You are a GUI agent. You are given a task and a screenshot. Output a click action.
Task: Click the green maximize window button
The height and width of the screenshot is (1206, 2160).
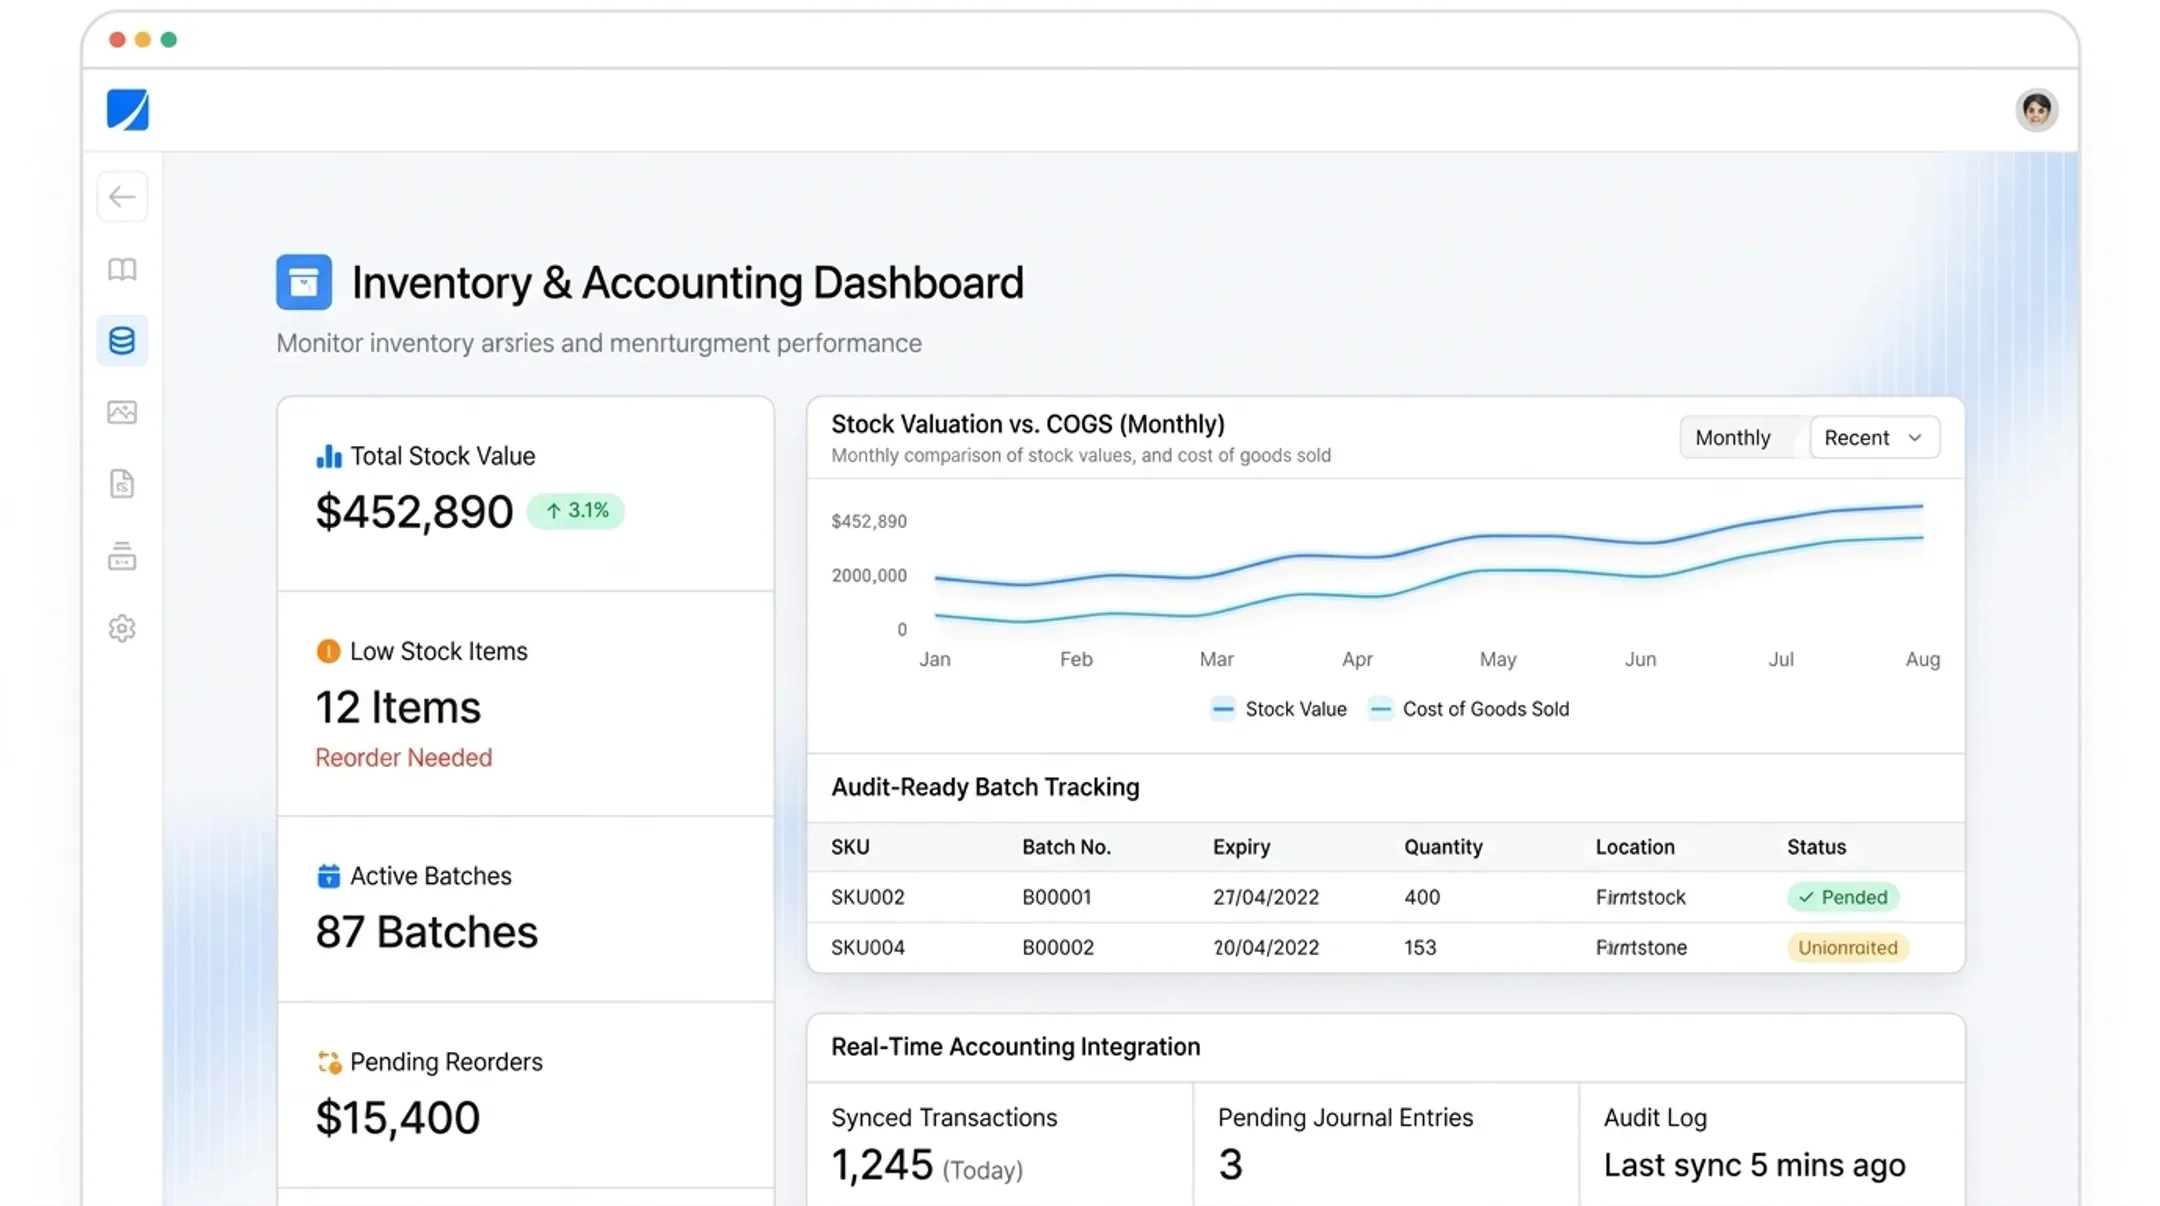(169, 40)
